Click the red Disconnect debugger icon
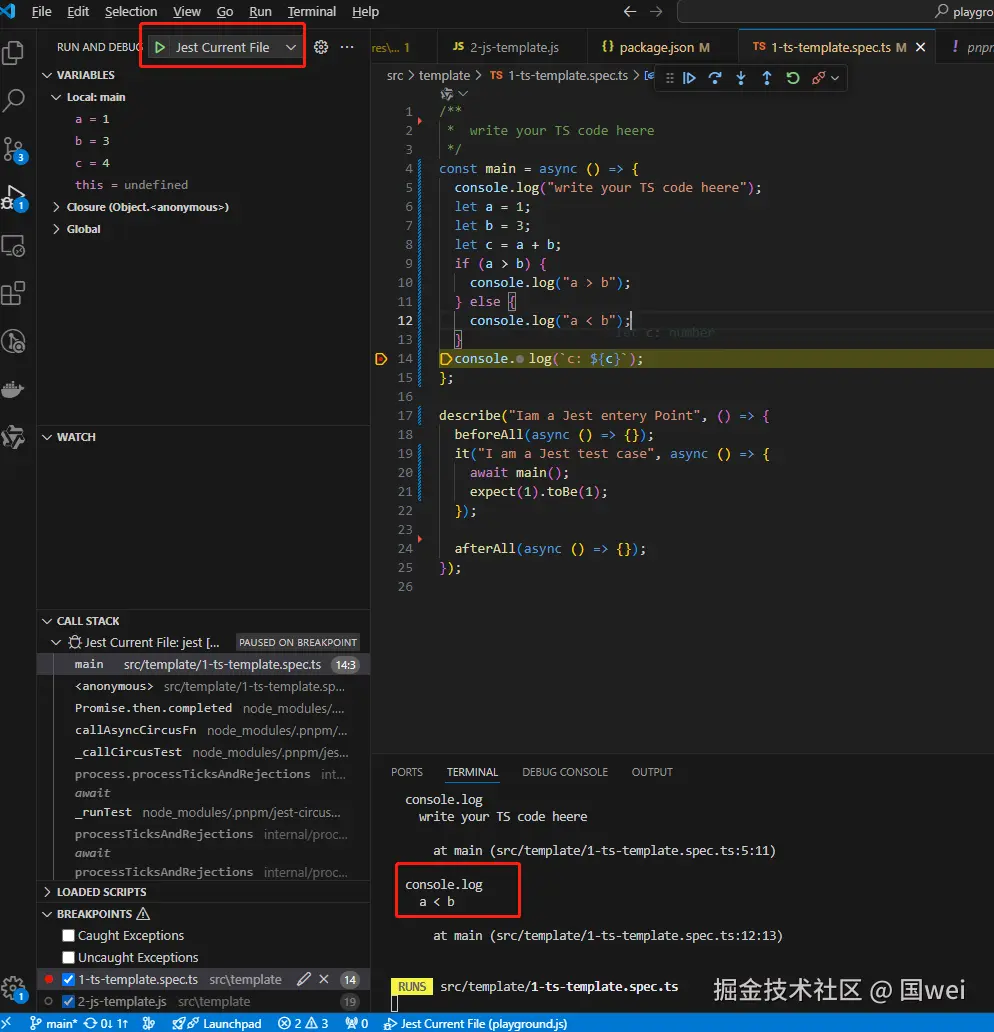994x1032 pixels. (816, 77)
